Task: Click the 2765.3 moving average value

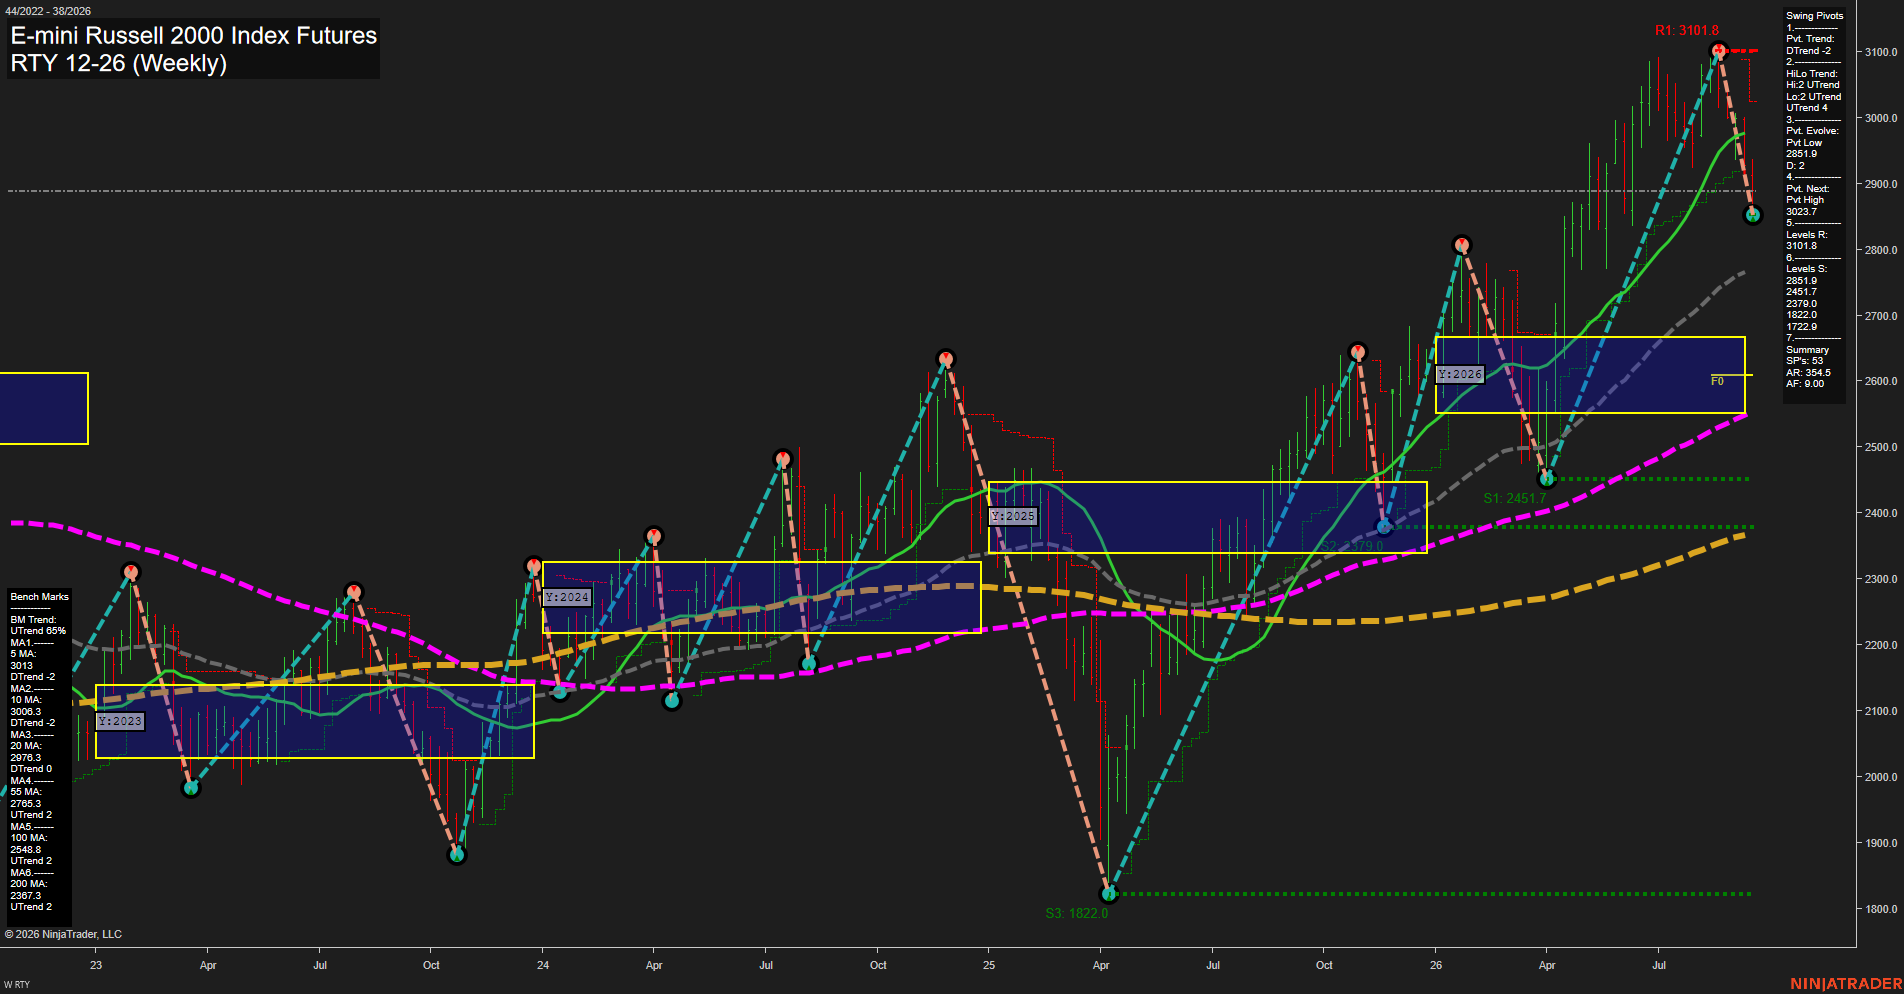Action: click(25, 804)
